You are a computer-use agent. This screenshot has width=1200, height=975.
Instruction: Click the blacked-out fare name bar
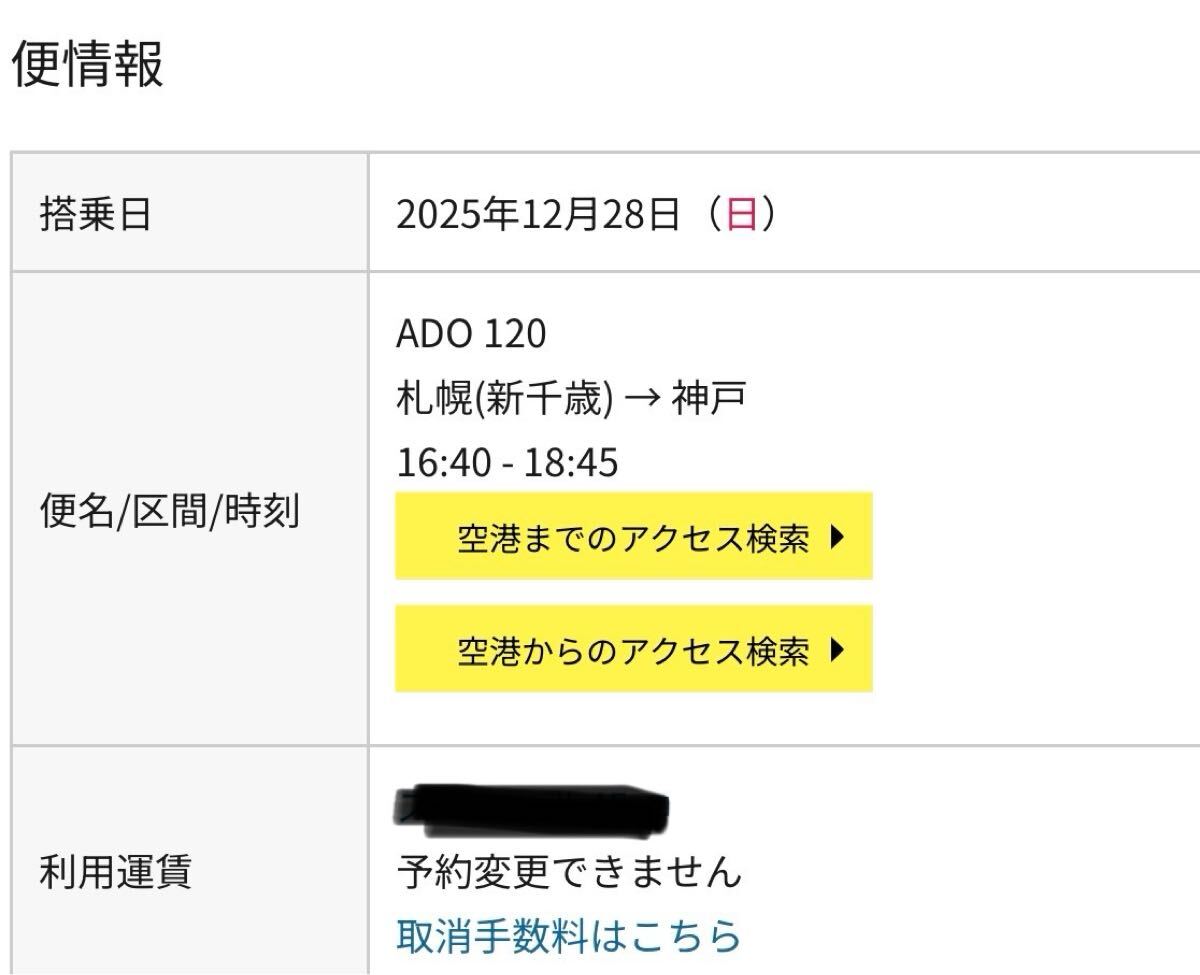(x=533, y=809)
